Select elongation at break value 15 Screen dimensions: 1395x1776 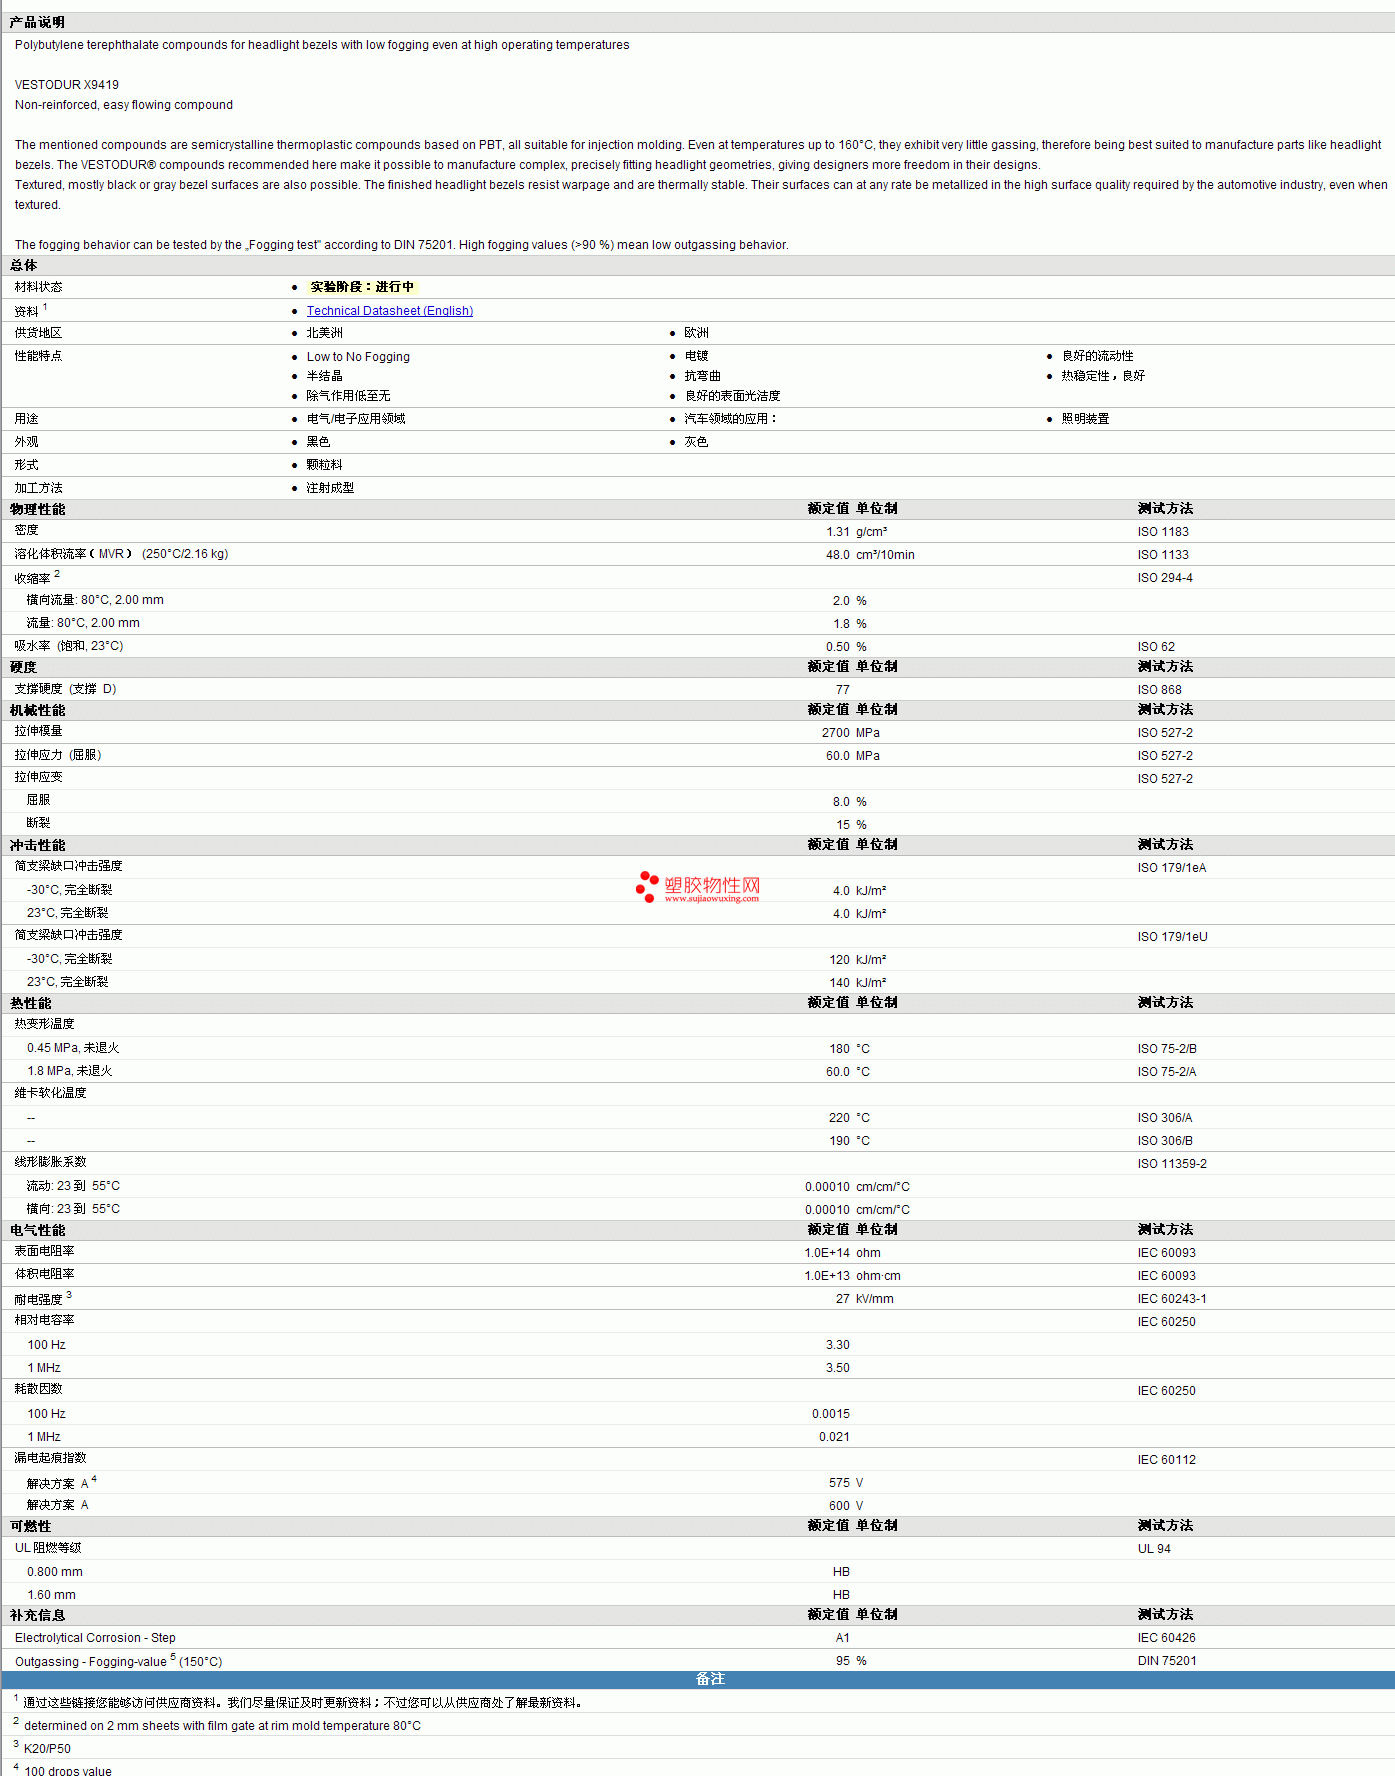coord(843,825)
